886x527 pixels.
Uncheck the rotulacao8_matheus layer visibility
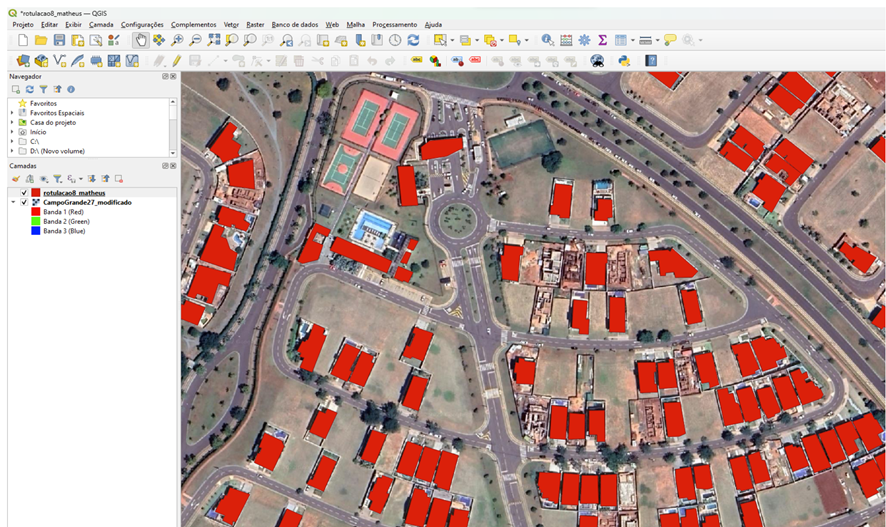point(24,193)
